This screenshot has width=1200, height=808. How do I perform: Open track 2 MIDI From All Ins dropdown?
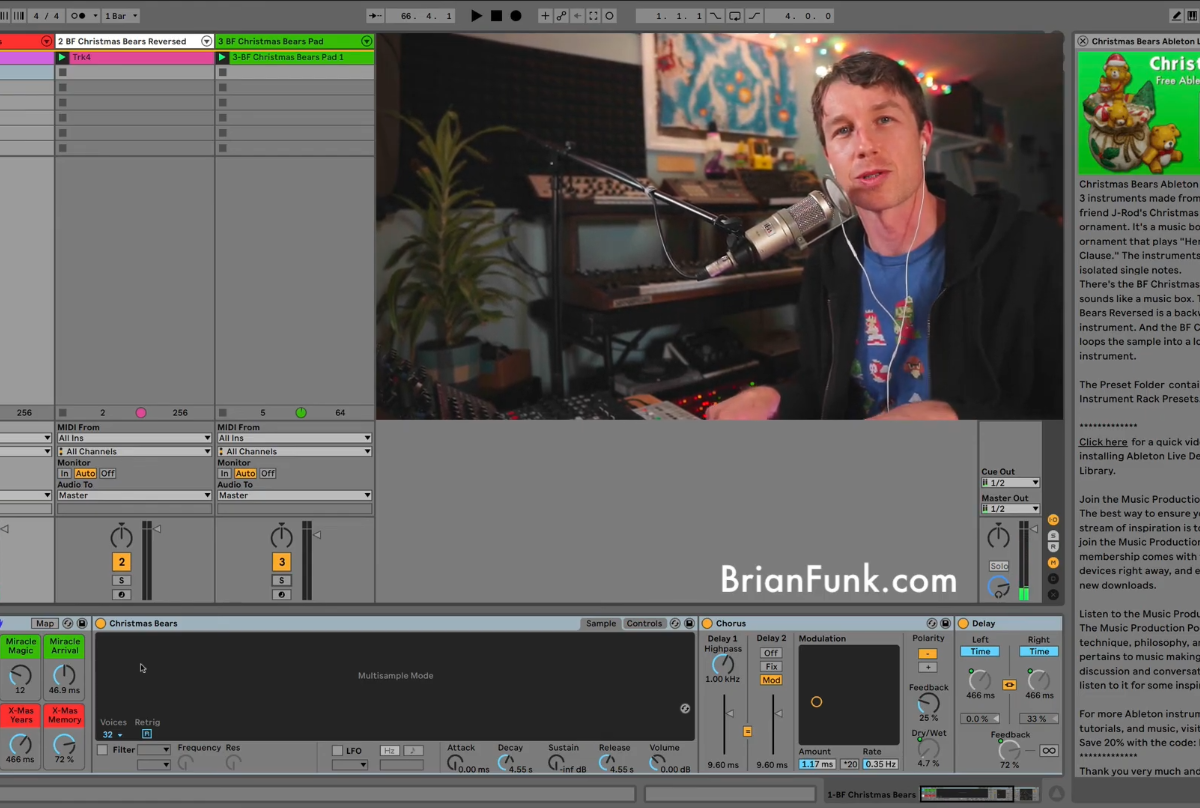(x=134, y=438)
